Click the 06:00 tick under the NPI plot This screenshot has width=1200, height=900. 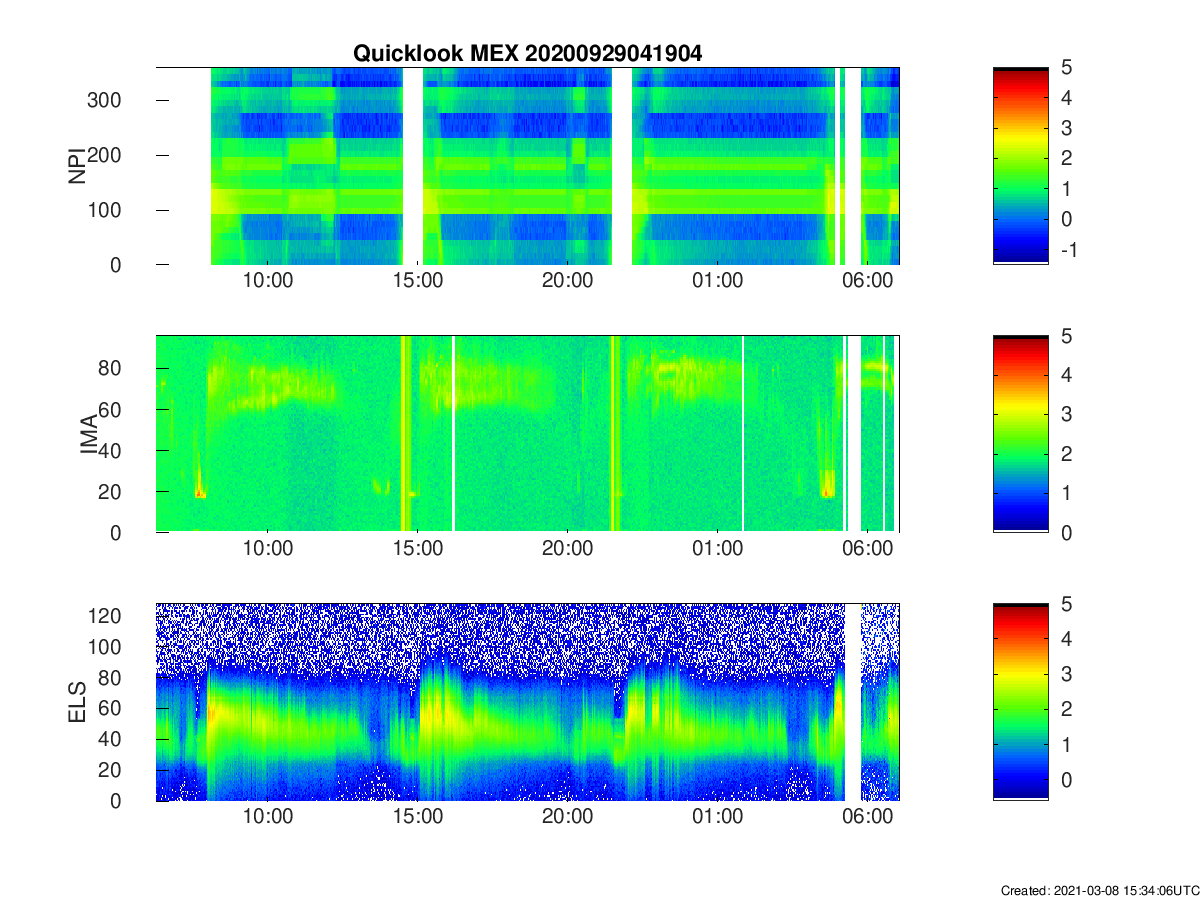point(867,281)
